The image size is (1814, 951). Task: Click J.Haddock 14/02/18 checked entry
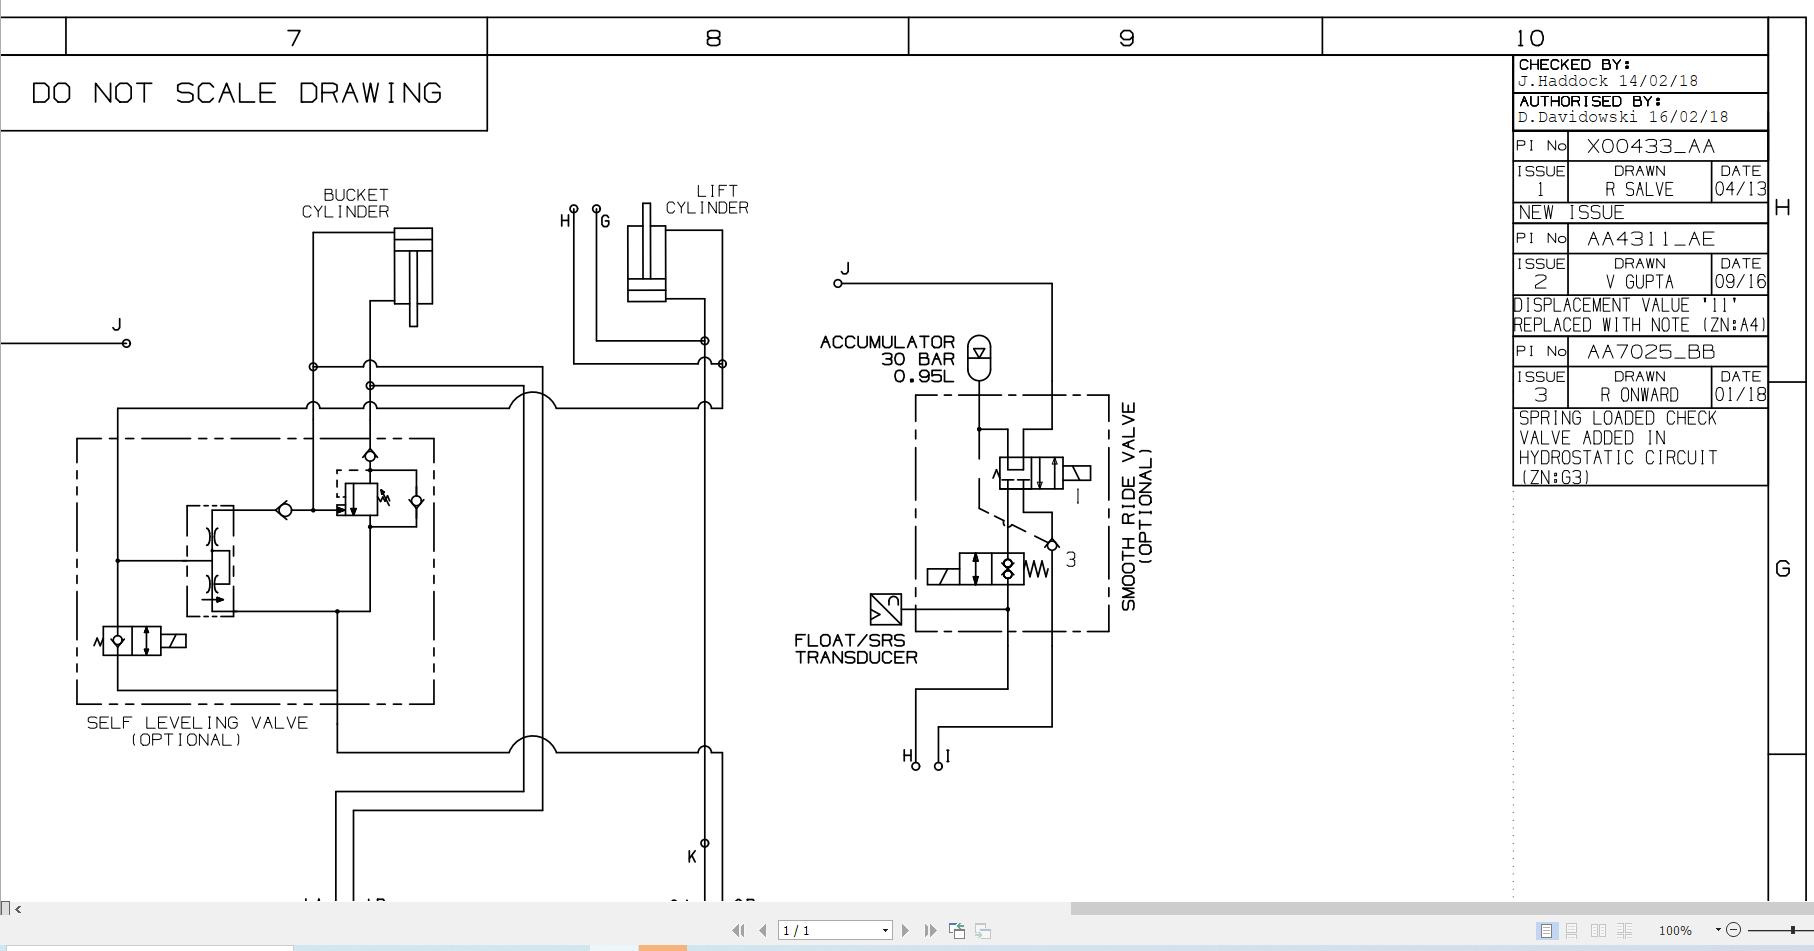click(x=1607, y=81)
